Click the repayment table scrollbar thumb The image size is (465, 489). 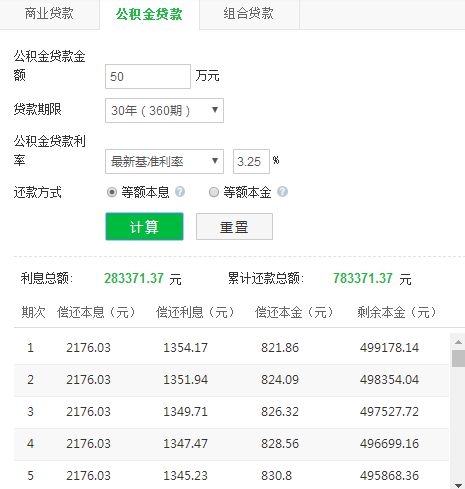coord(458,358)
